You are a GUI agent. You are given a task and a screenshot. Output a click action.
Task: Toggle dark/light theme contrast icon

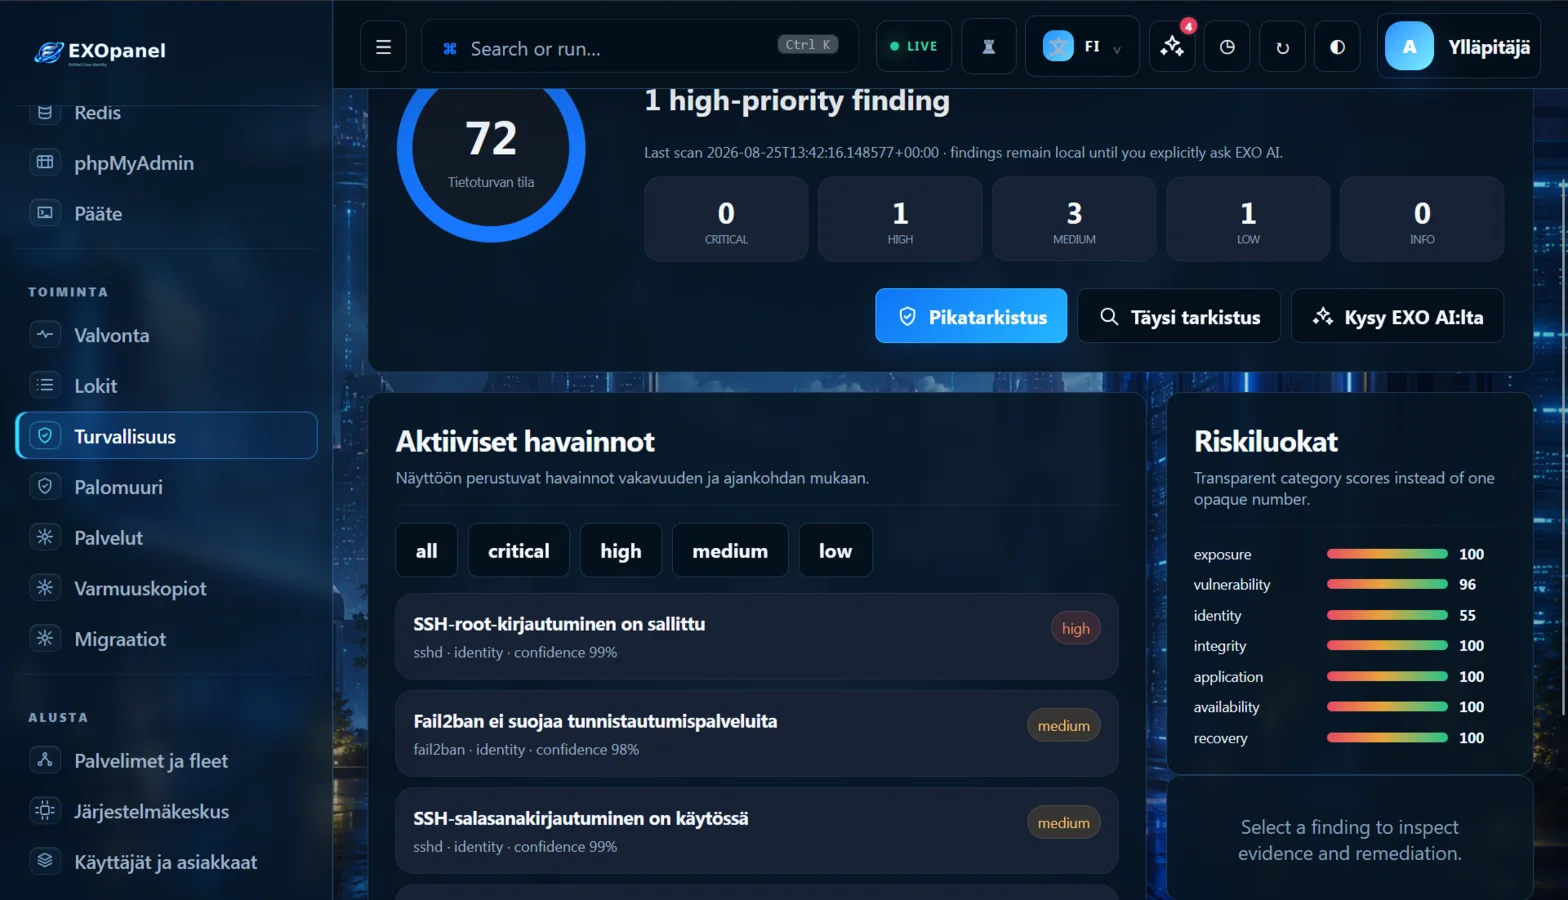[x=1337, y=47]
